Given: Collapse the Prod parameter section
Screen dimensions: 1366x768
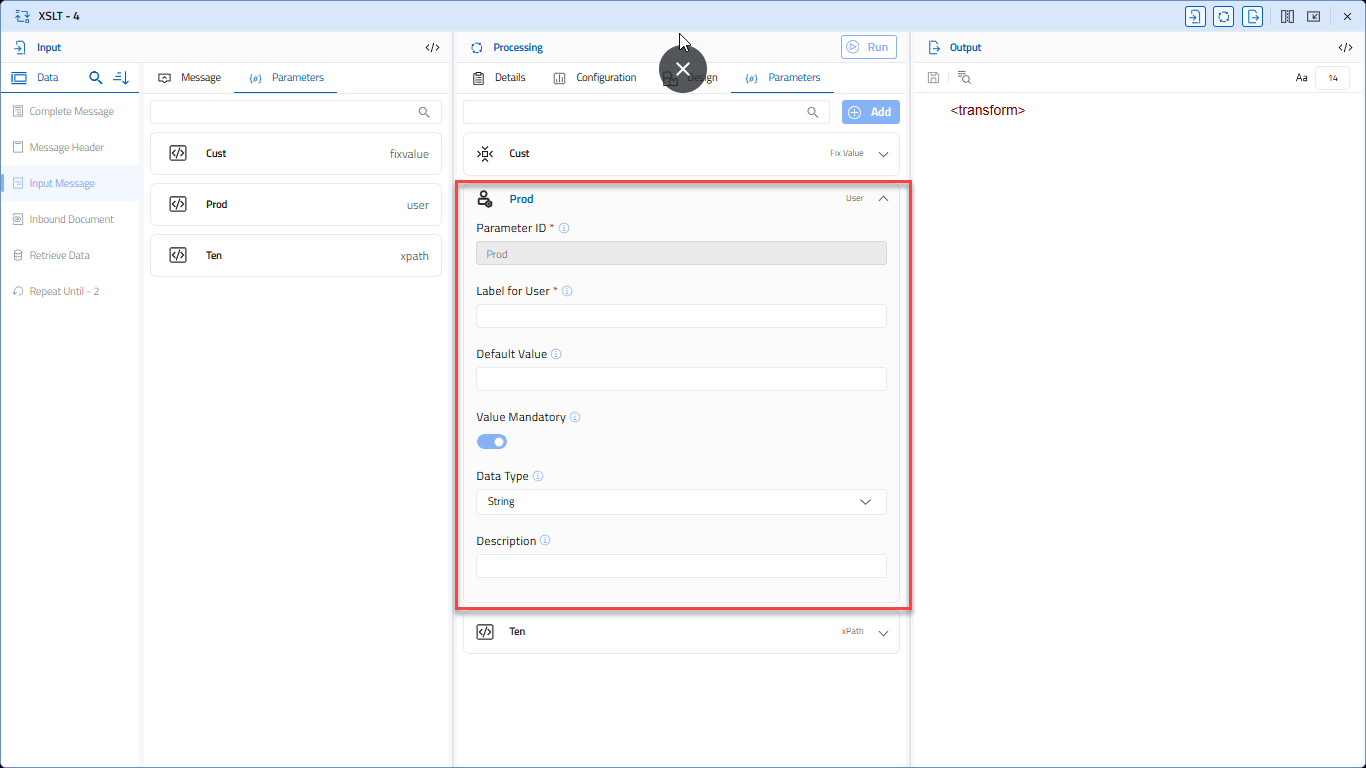Looking at the screenshot, I should point(883,198).
